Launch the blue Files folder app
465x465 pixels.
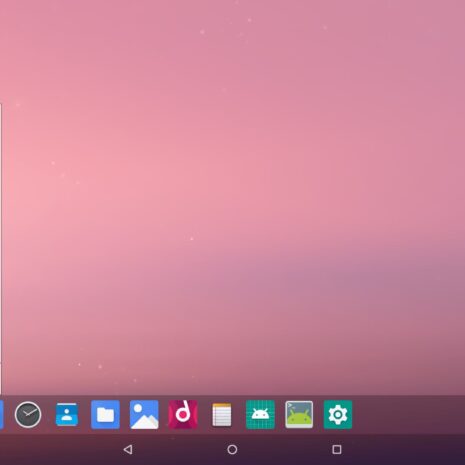tap(105, 414)
